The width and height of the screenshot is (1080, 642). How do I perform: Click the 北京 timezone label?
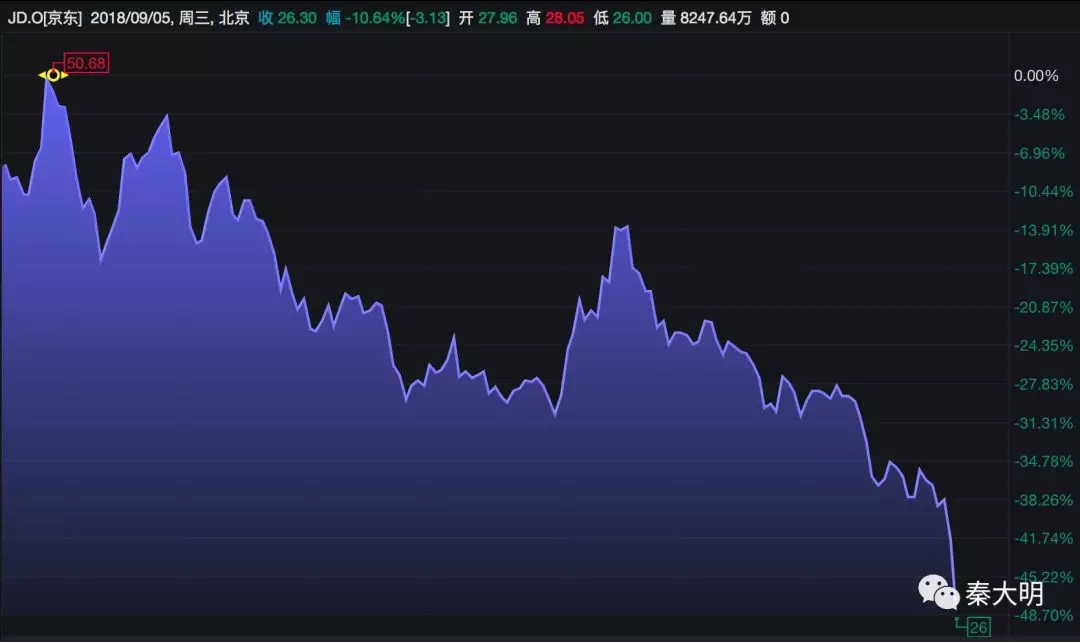click(233, 18)
